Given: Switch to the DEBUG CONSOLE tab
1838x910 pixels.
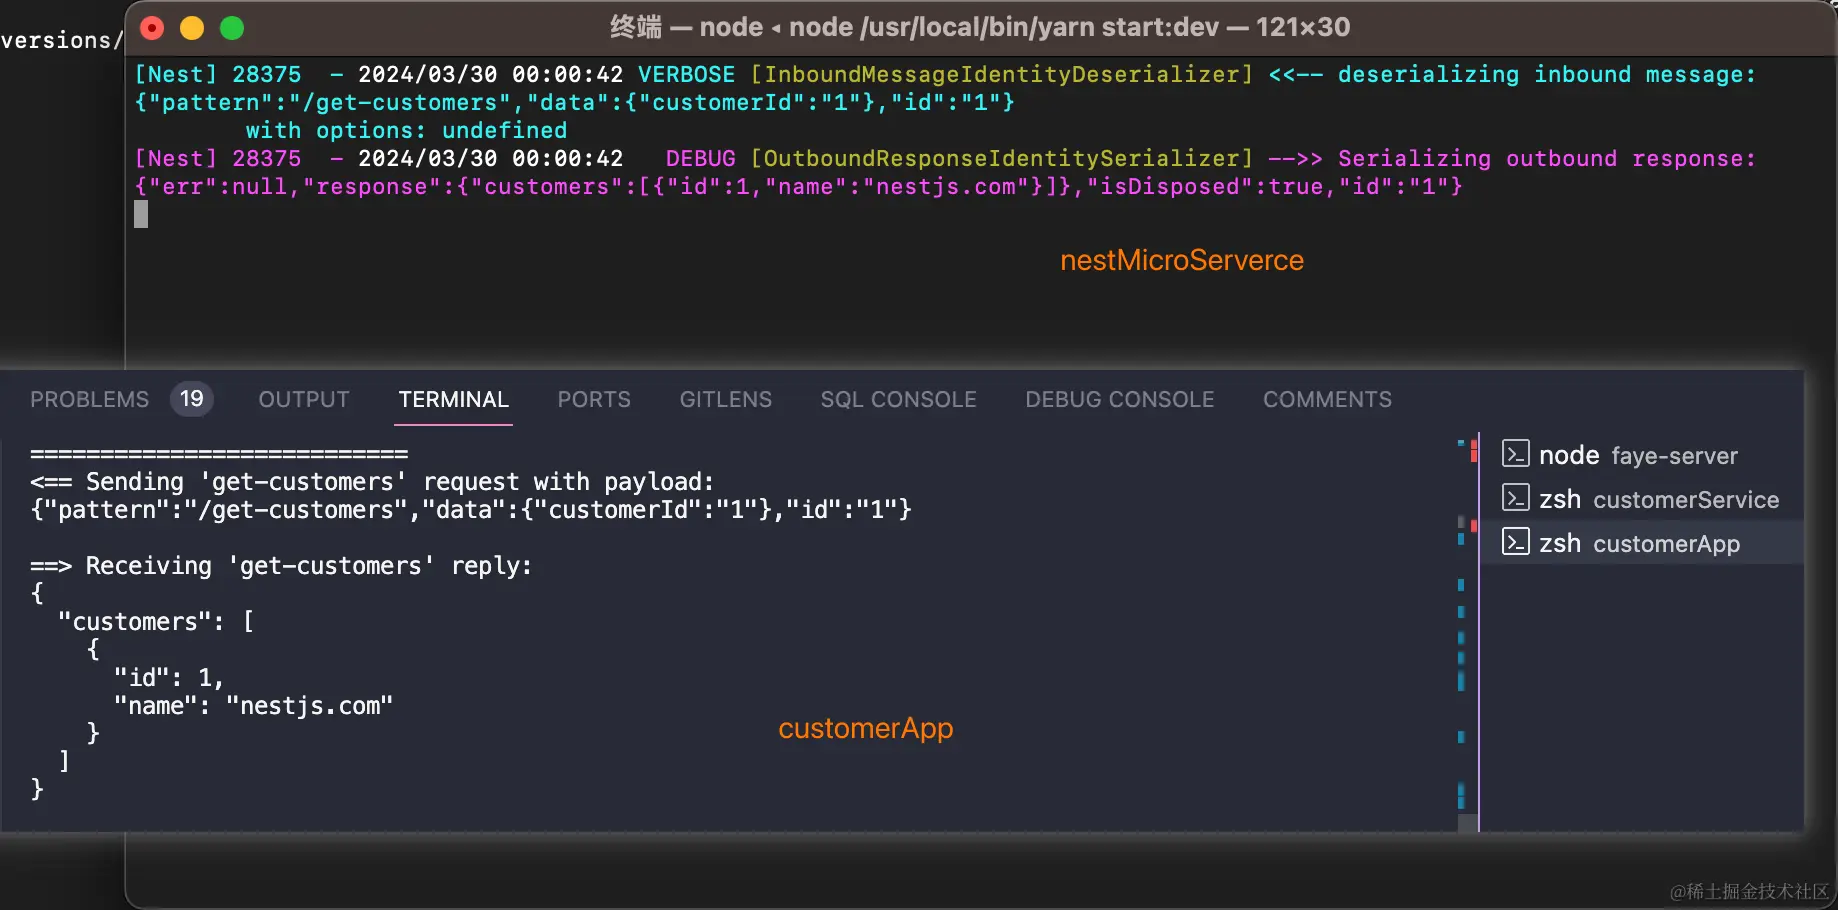Looking at the screenshot, I should point(1119,399).
